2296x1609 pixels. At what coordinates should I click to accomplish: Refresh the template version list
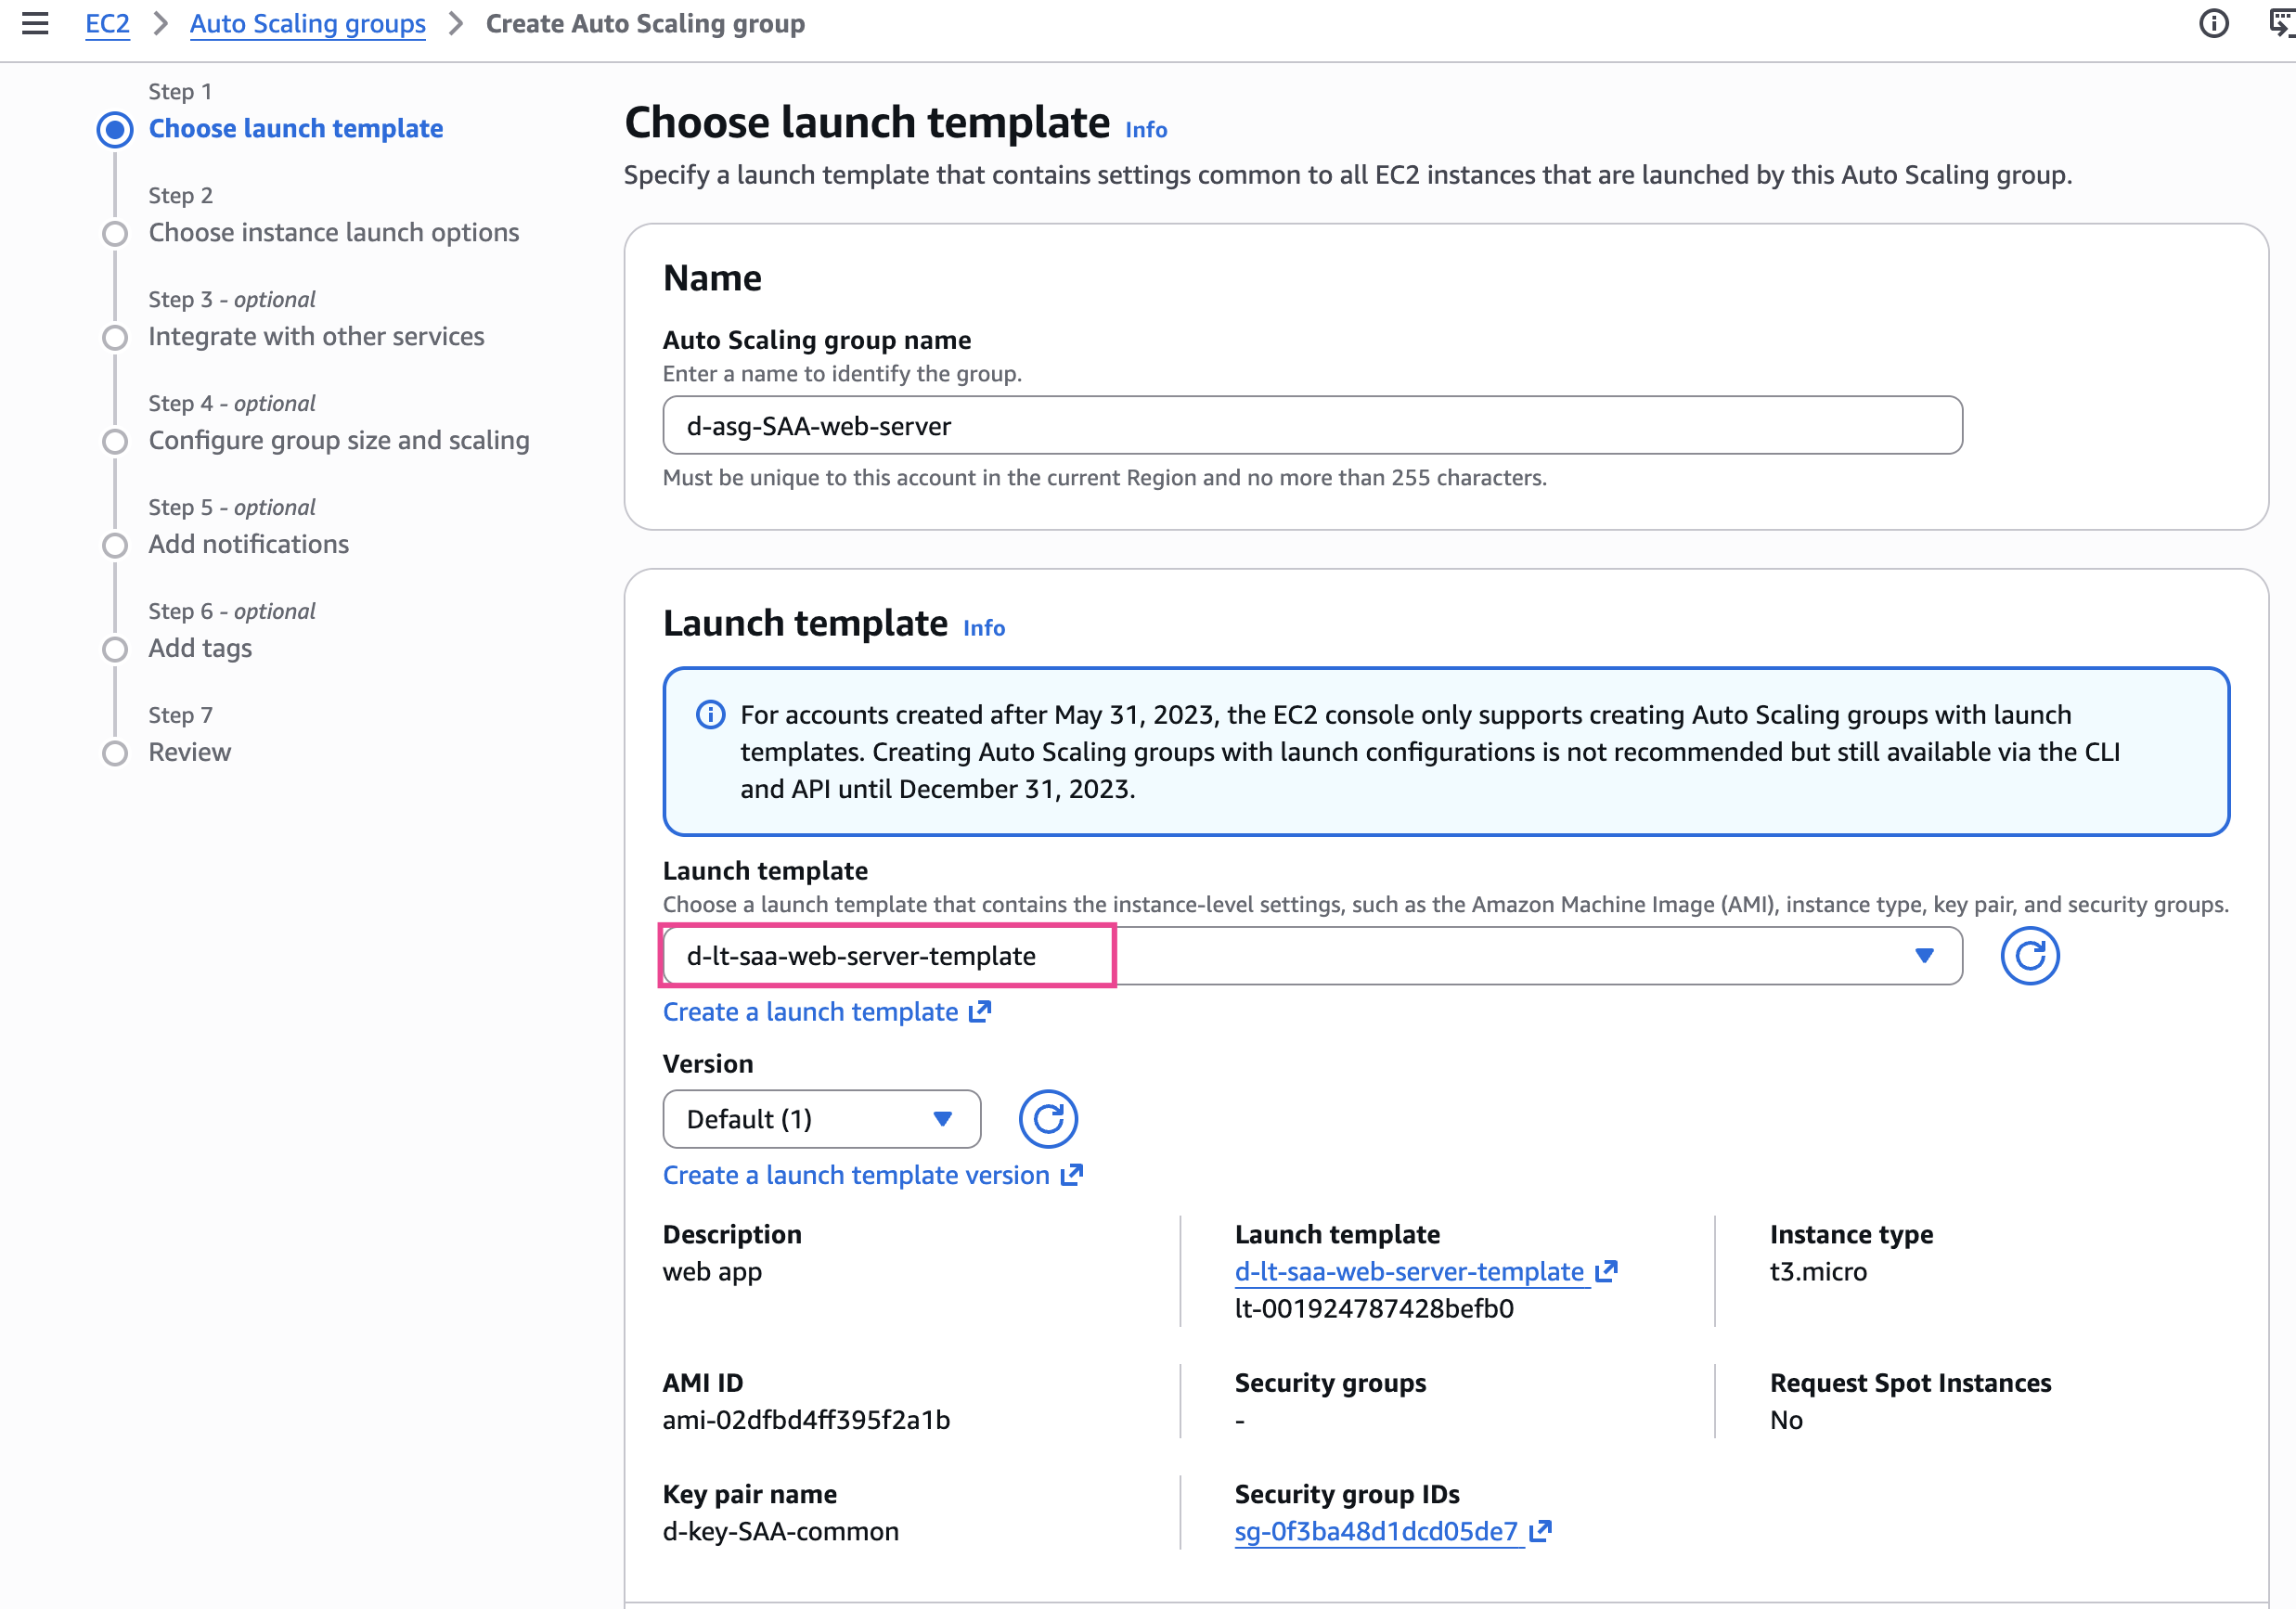[1047, 1119]
